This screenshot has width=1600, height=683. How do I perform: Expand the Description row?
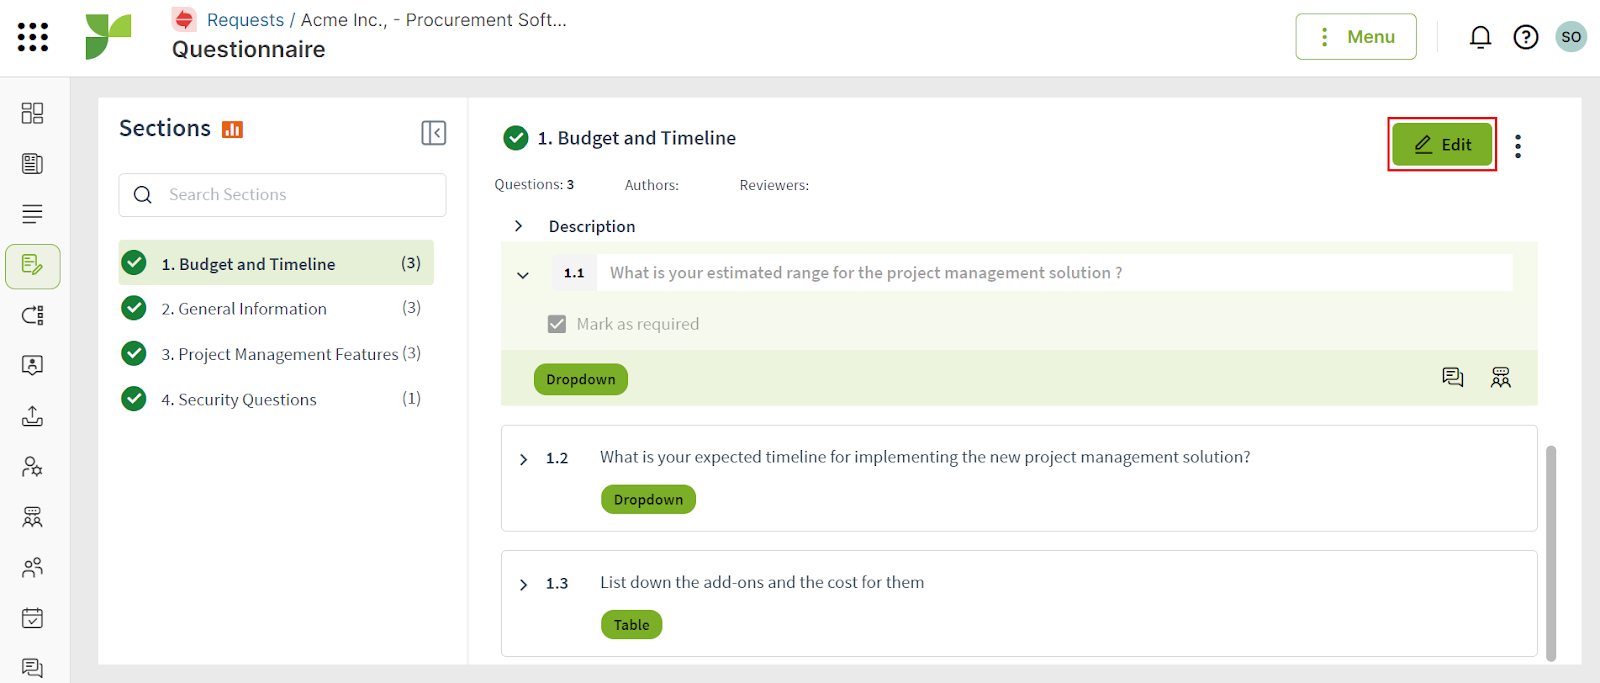[518, 226]
